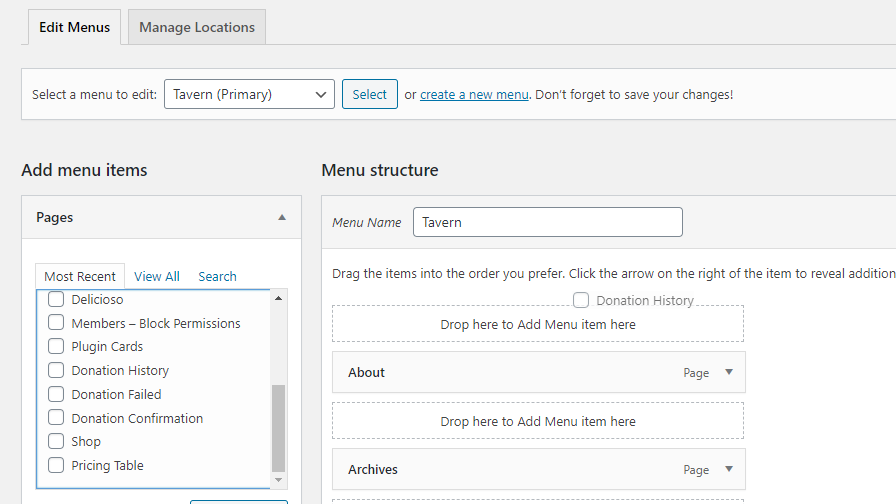Enable the Shop page checkbox
The width and height of the screenshot is (896, 504).
(56, 442)
